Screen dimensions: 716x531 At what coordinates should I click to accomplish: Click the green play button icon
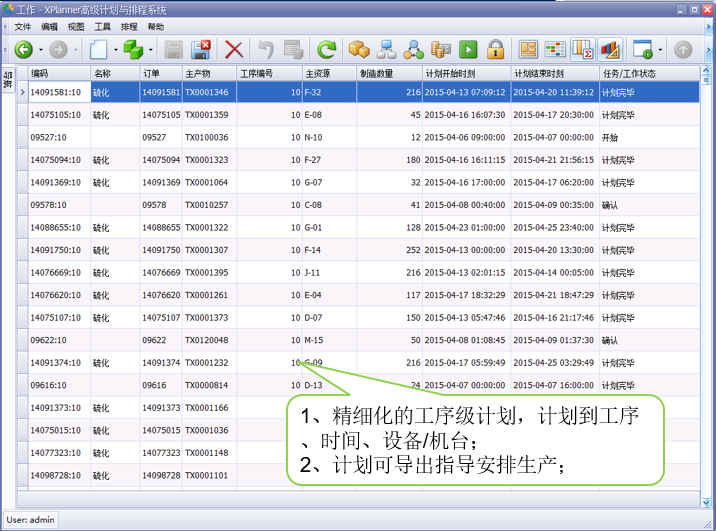coord(468,49)
